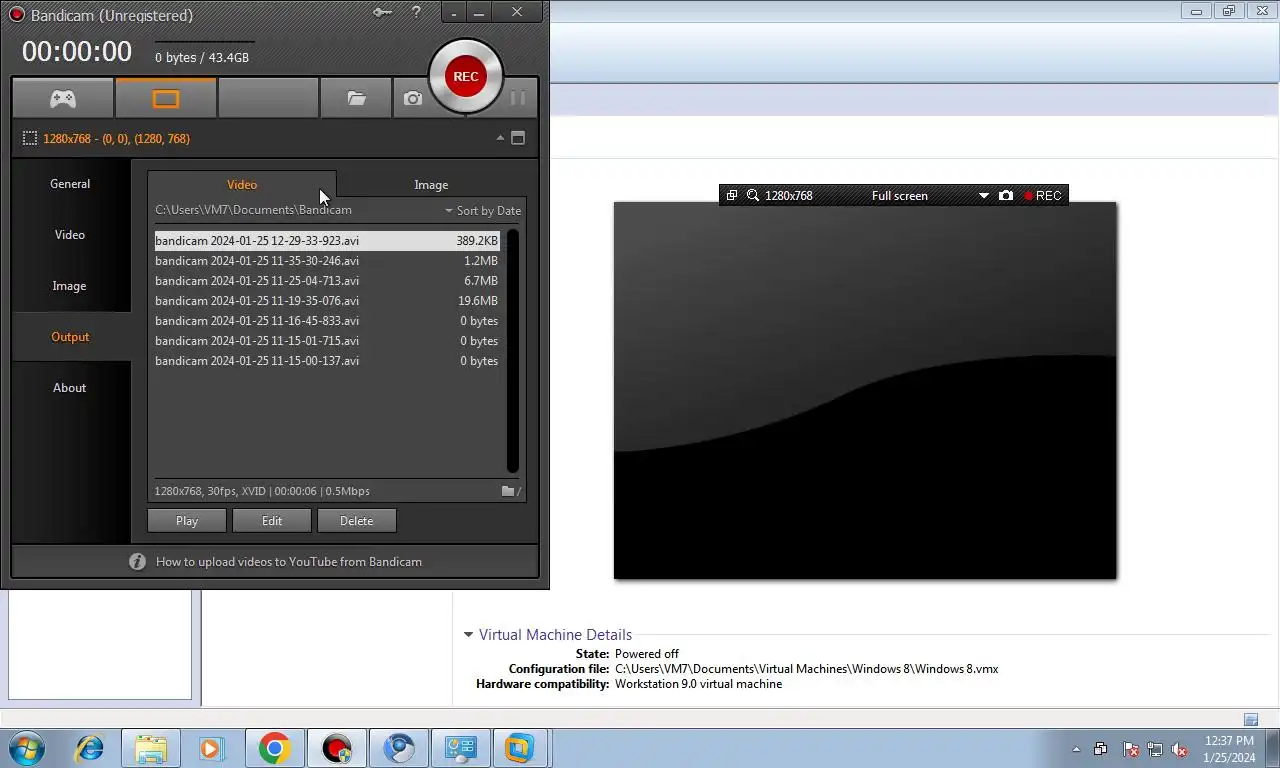The height and width of the screenshot is (768, 1280).
Task: Click 1280x768 size on overlay bar
Action: pos(789,196)
